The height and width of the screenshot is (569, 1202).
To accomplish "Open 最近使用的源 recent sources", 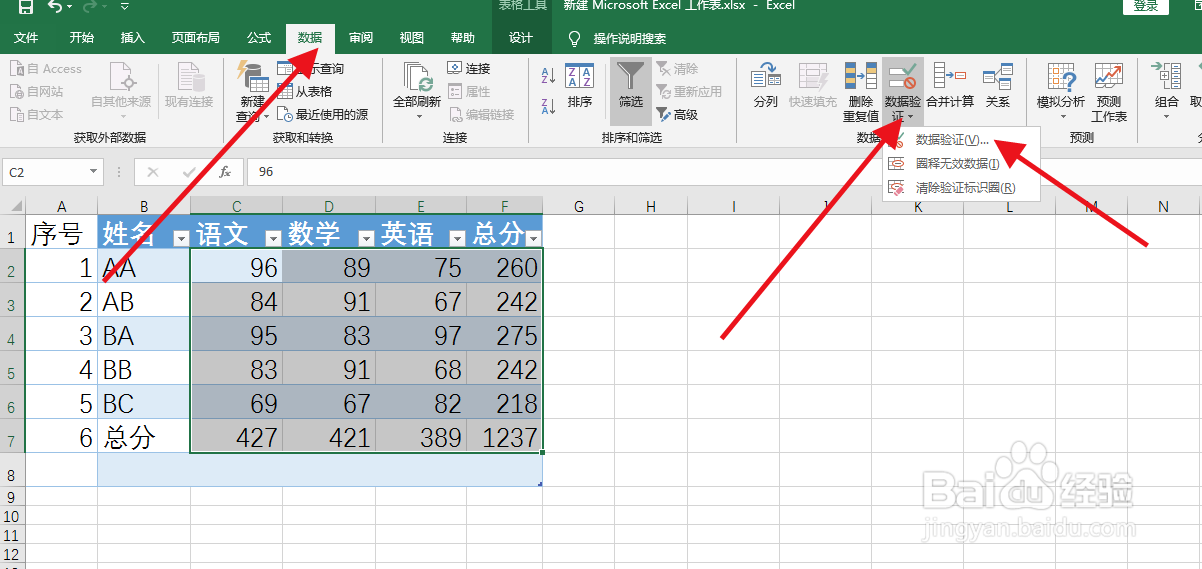I will tap(322, 114).
